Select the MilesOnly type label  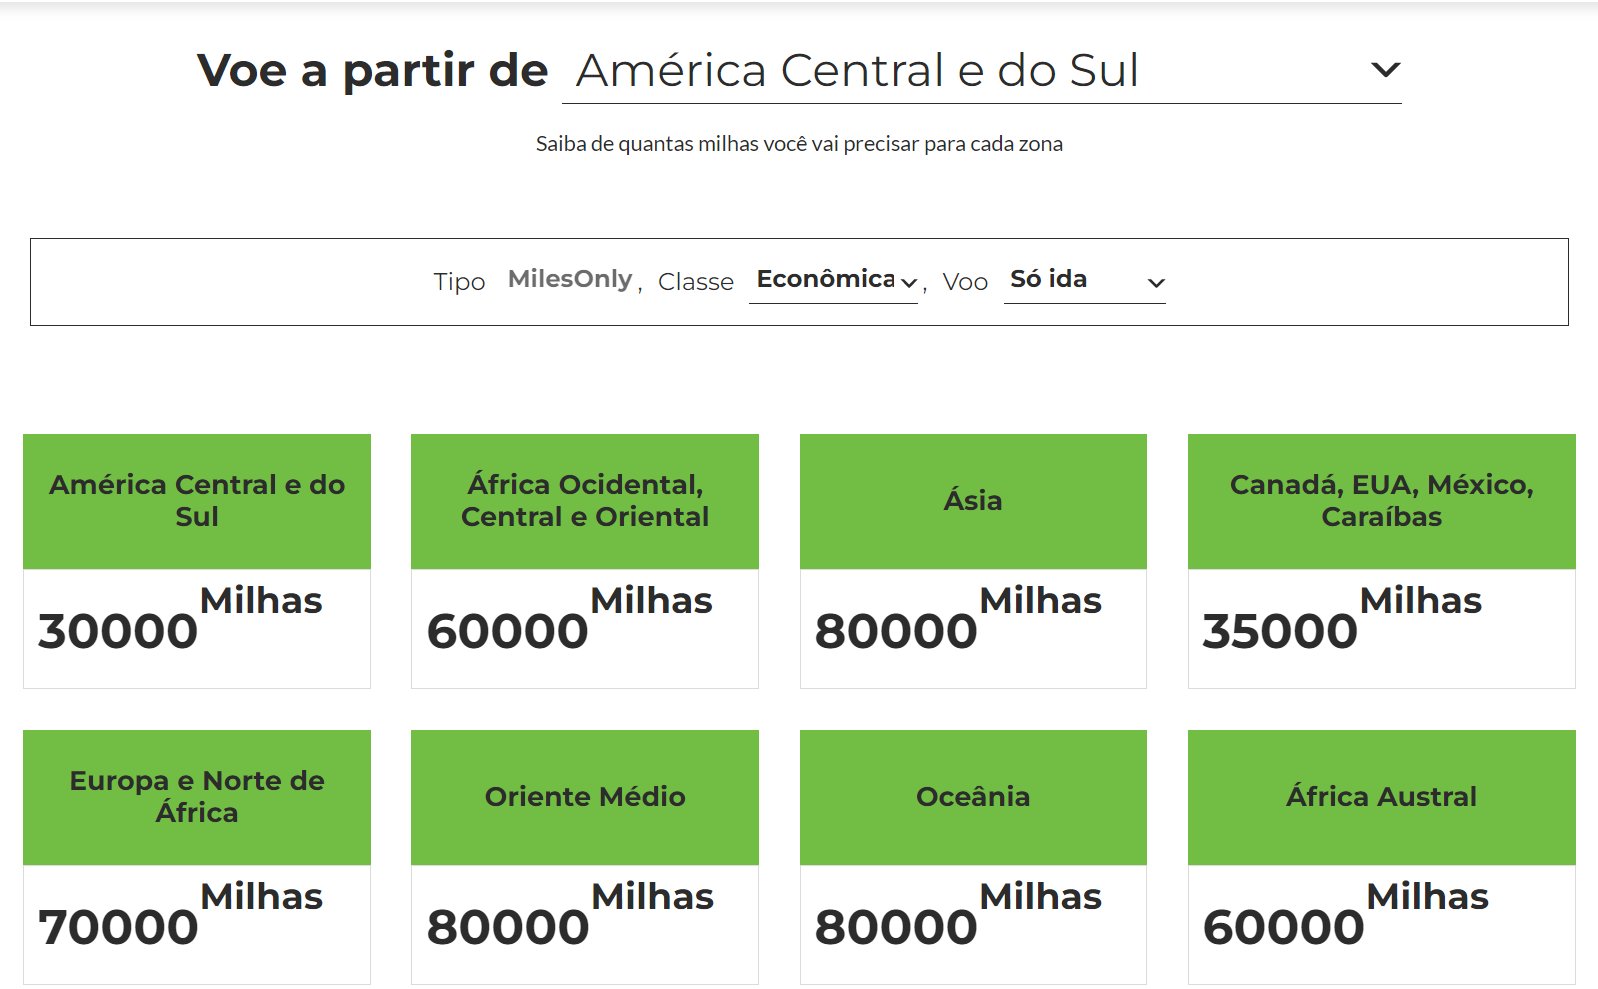[x=570, y=279]
